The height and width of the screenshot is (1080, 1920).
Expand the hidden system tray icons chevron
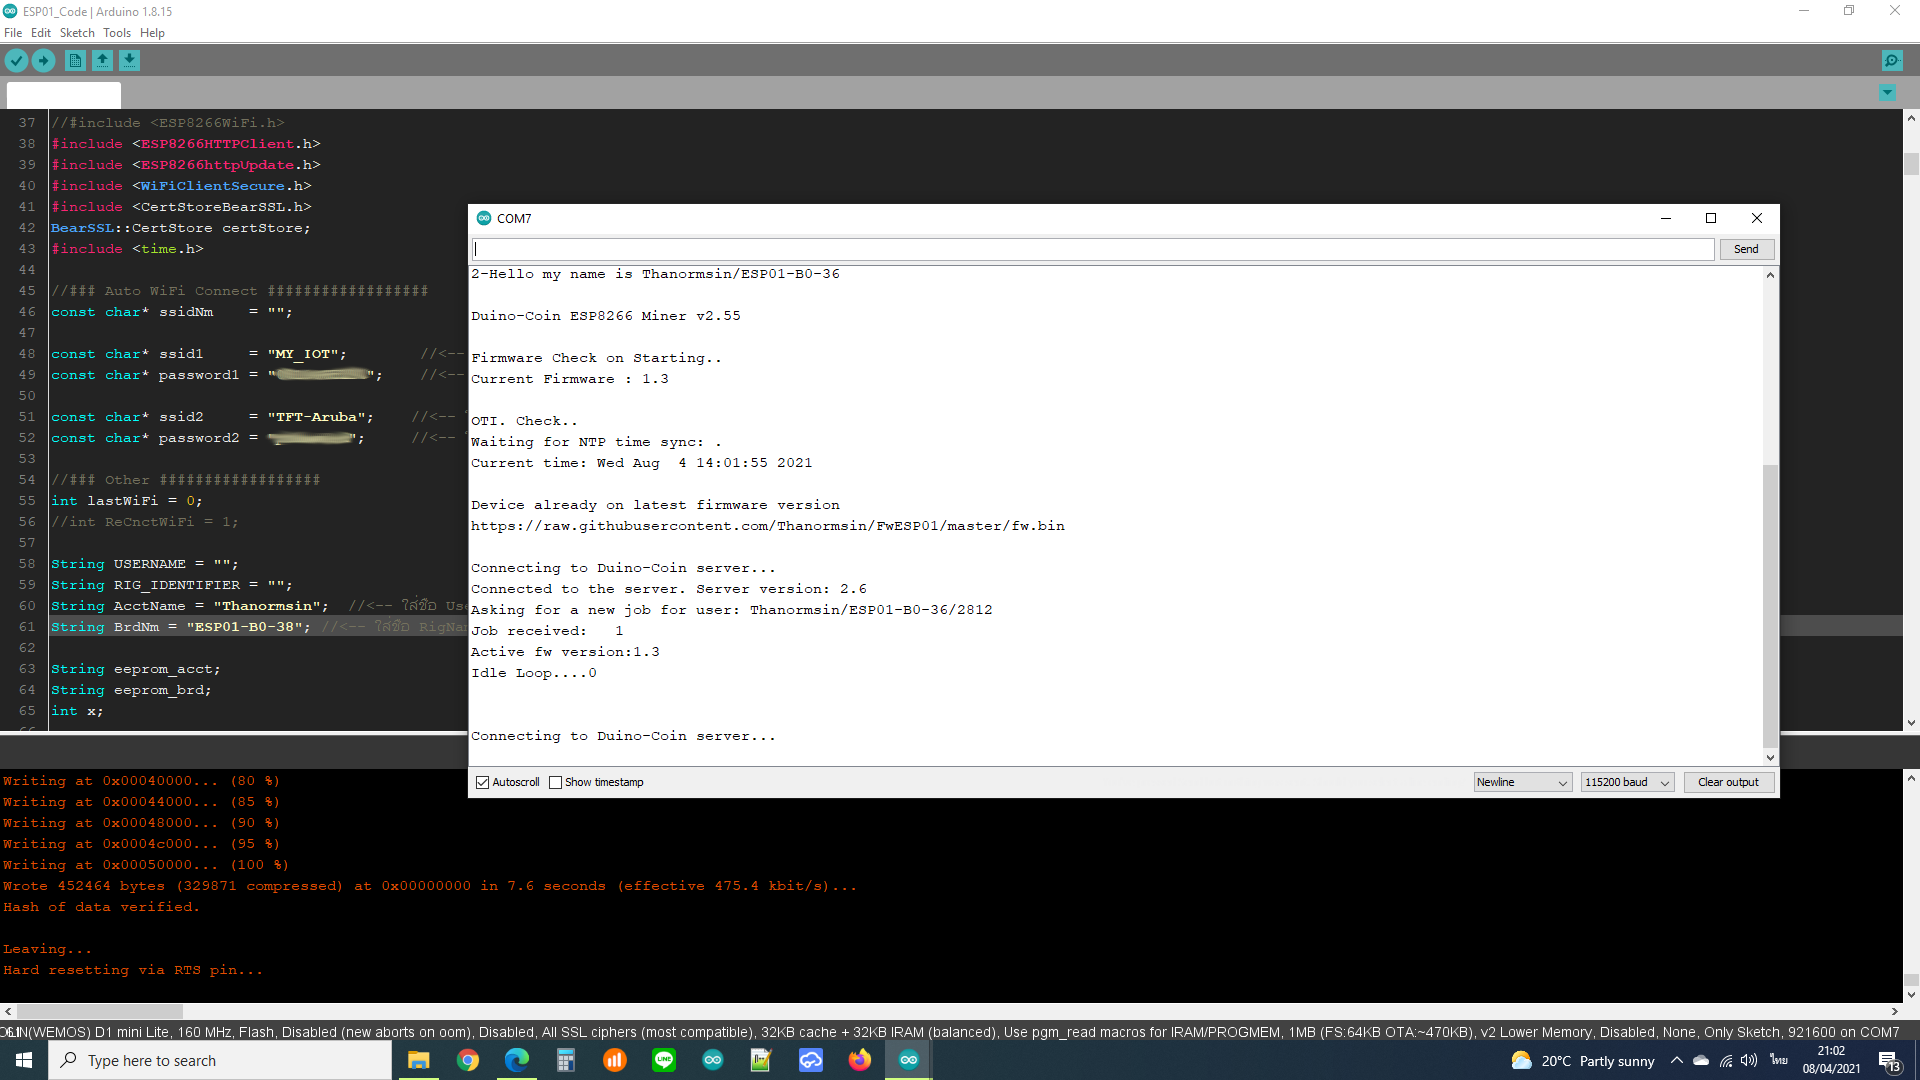click(x=1677, y=1061)
